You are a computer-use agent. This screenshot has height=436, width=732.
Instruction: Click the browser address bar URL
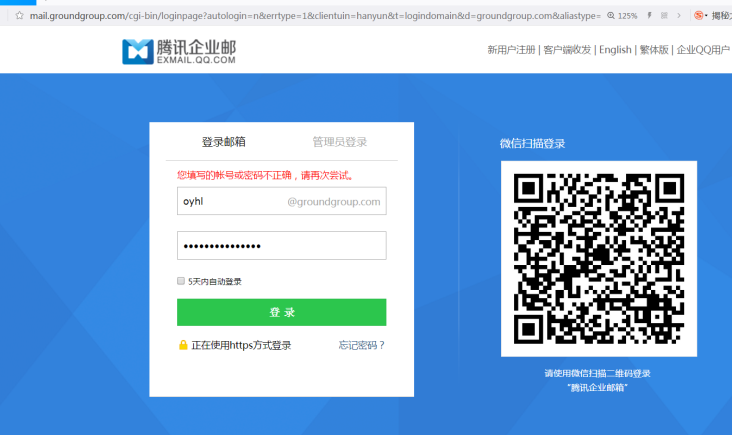[x=315, y=16]
